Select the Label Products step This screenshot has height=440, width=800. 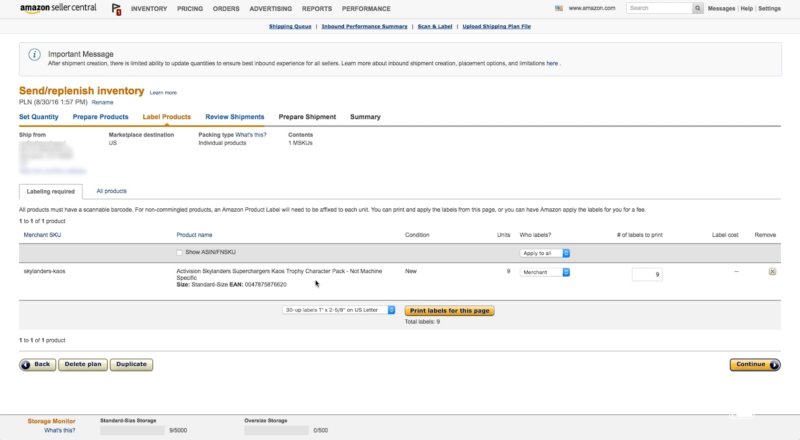(x=166, y=117)
